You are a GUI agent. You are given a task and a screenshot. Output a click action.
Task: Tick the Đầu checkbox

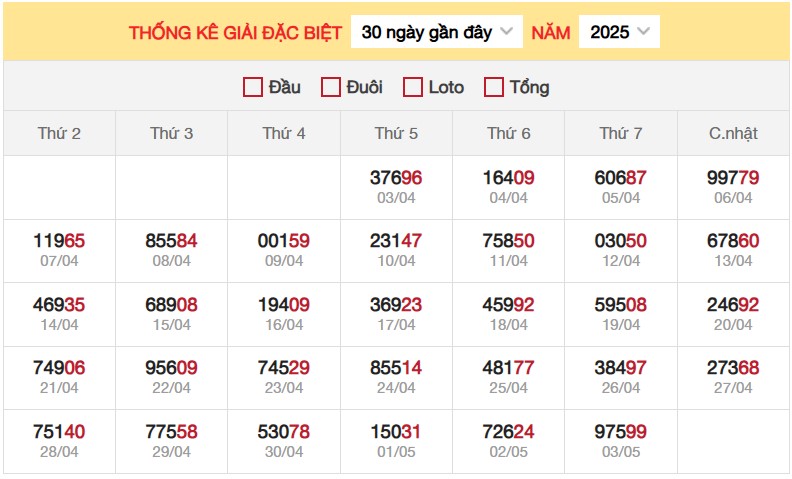tap(253, 87)
